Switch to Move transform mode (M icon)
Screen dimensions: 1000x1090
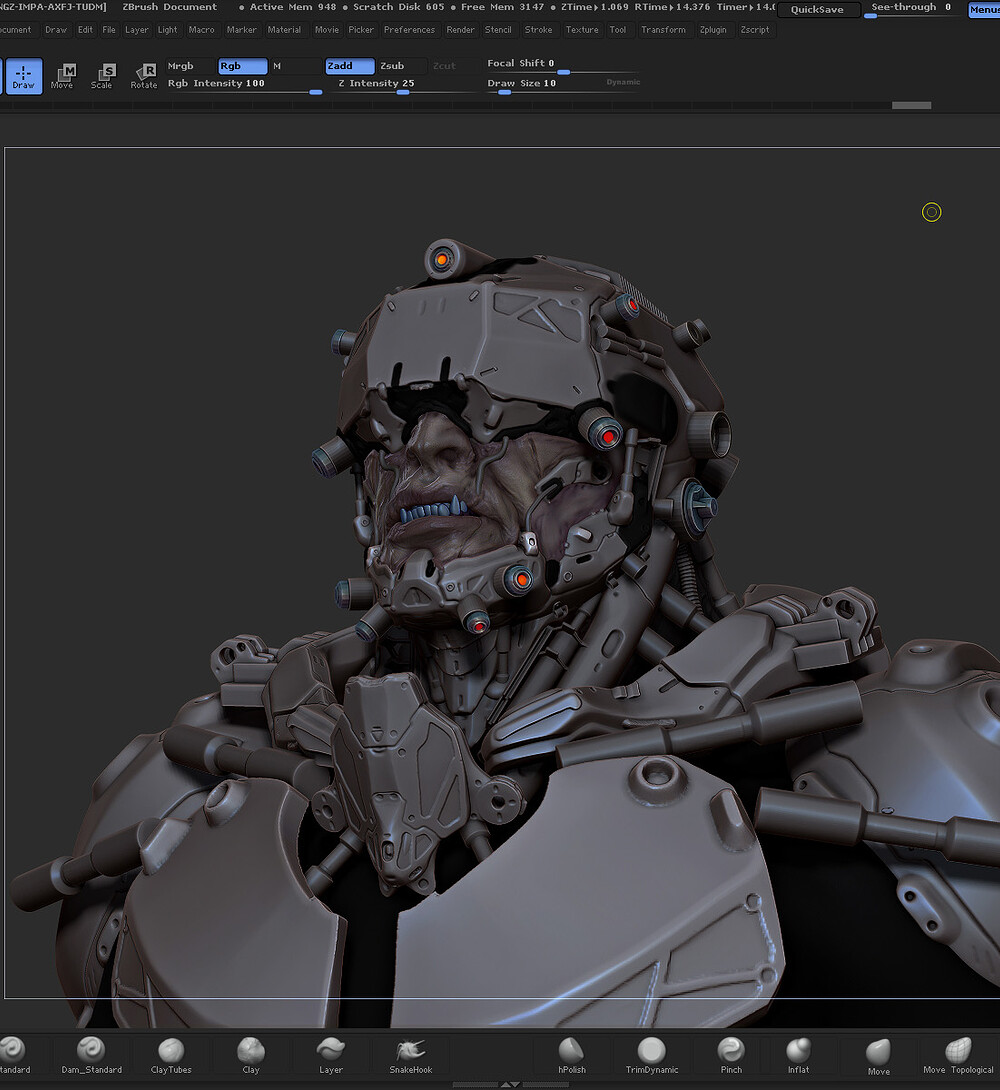click(63, 76)
